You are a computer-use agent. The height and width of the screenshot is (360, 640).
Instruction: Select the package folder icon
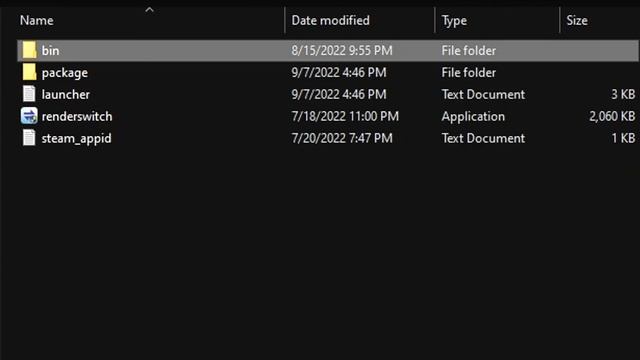[x=29, y=72]
